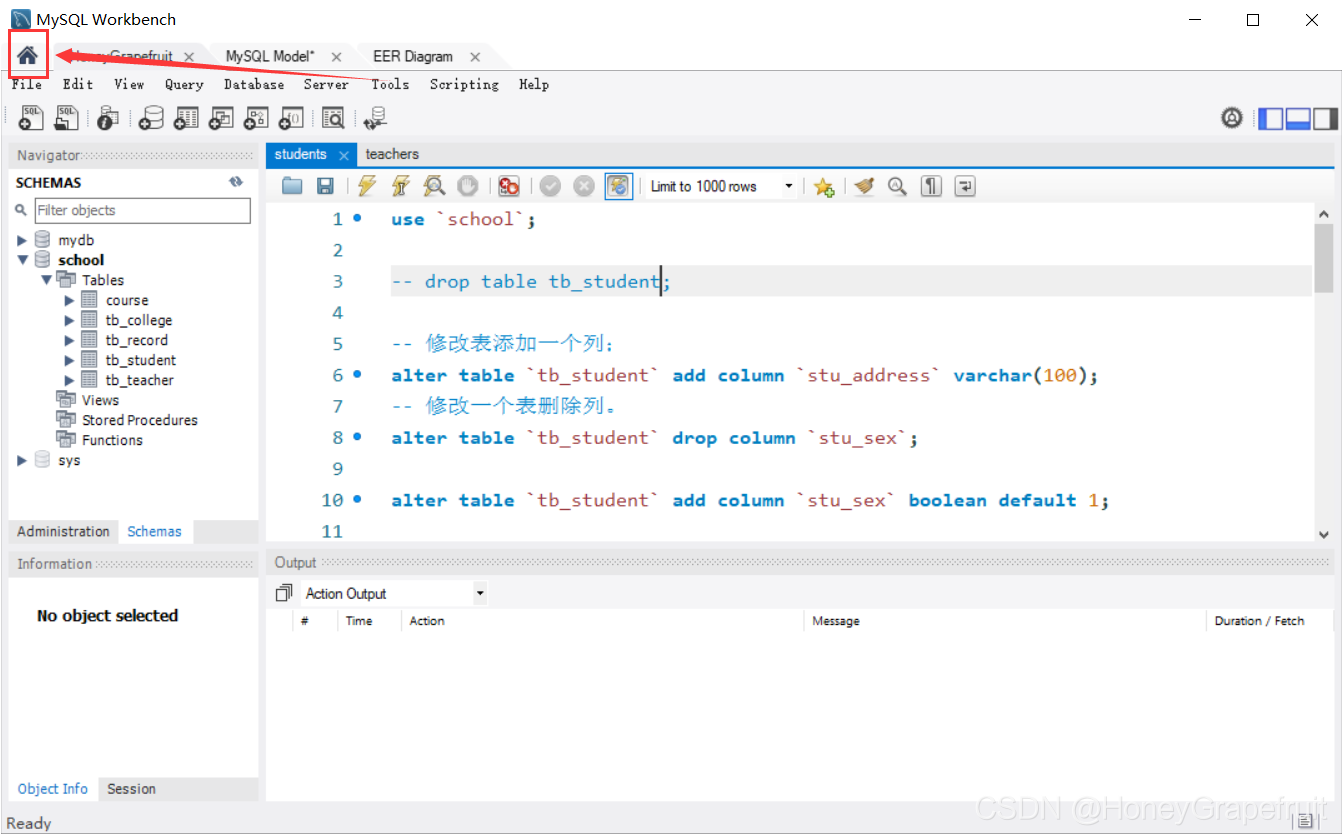Click the Filter objects search field

[143, 210]
